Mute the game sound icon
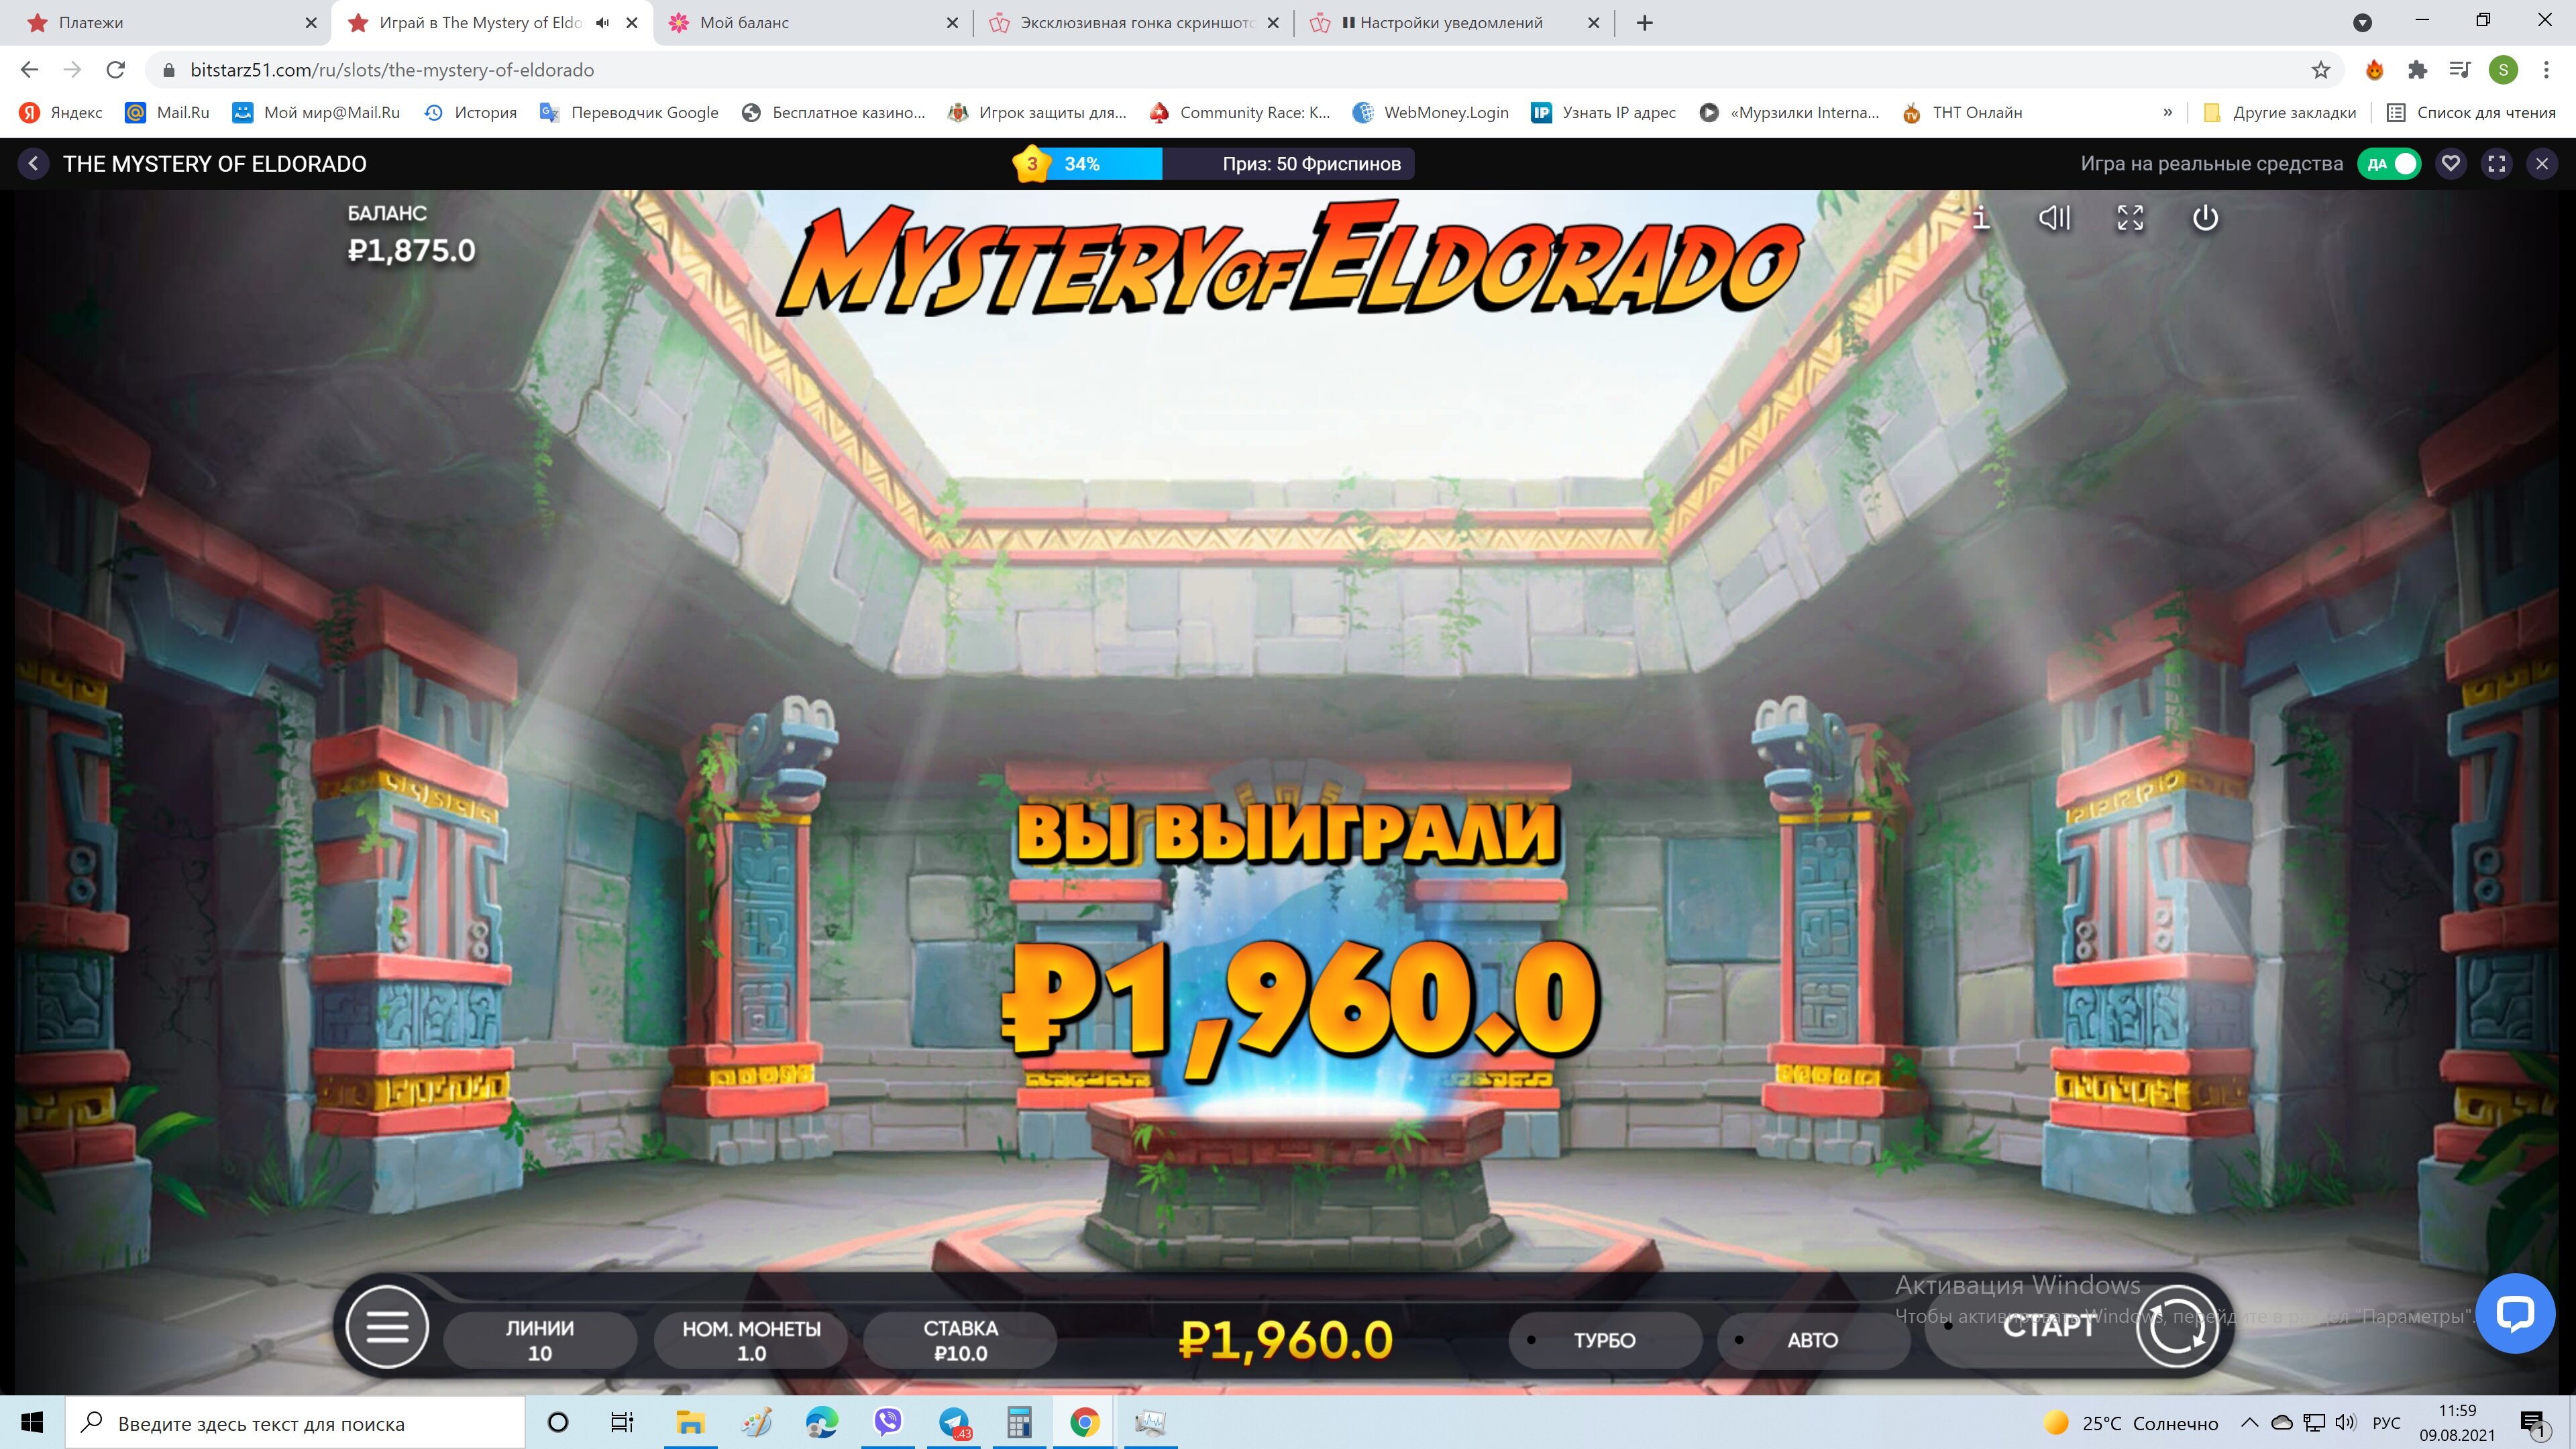This screenshot has width=2576, height=1449. point(2054,218)
